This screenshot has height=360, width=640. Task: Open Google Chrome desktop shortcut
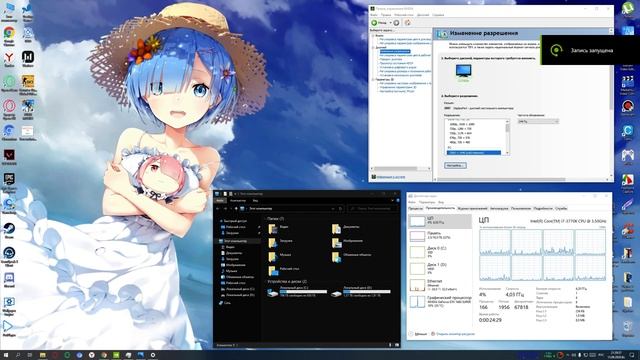coord(9,35)
